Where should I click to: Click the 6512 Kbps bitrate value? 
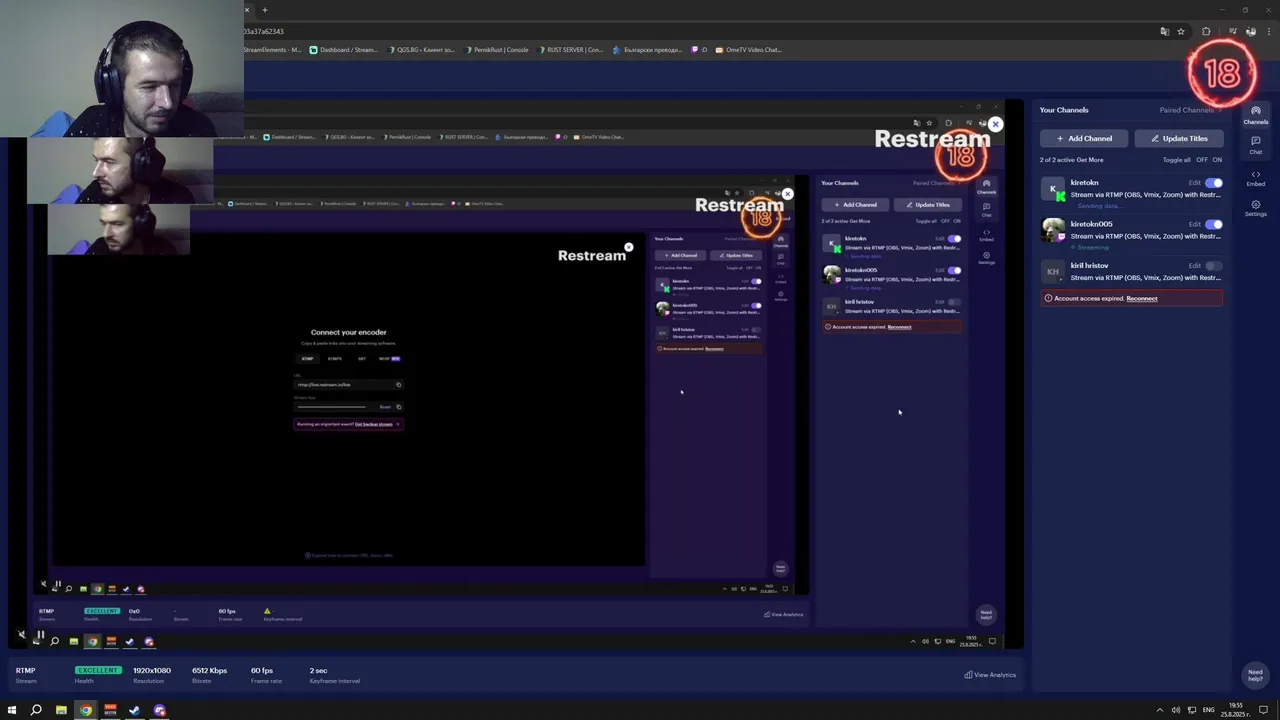(x=209, y=670)
